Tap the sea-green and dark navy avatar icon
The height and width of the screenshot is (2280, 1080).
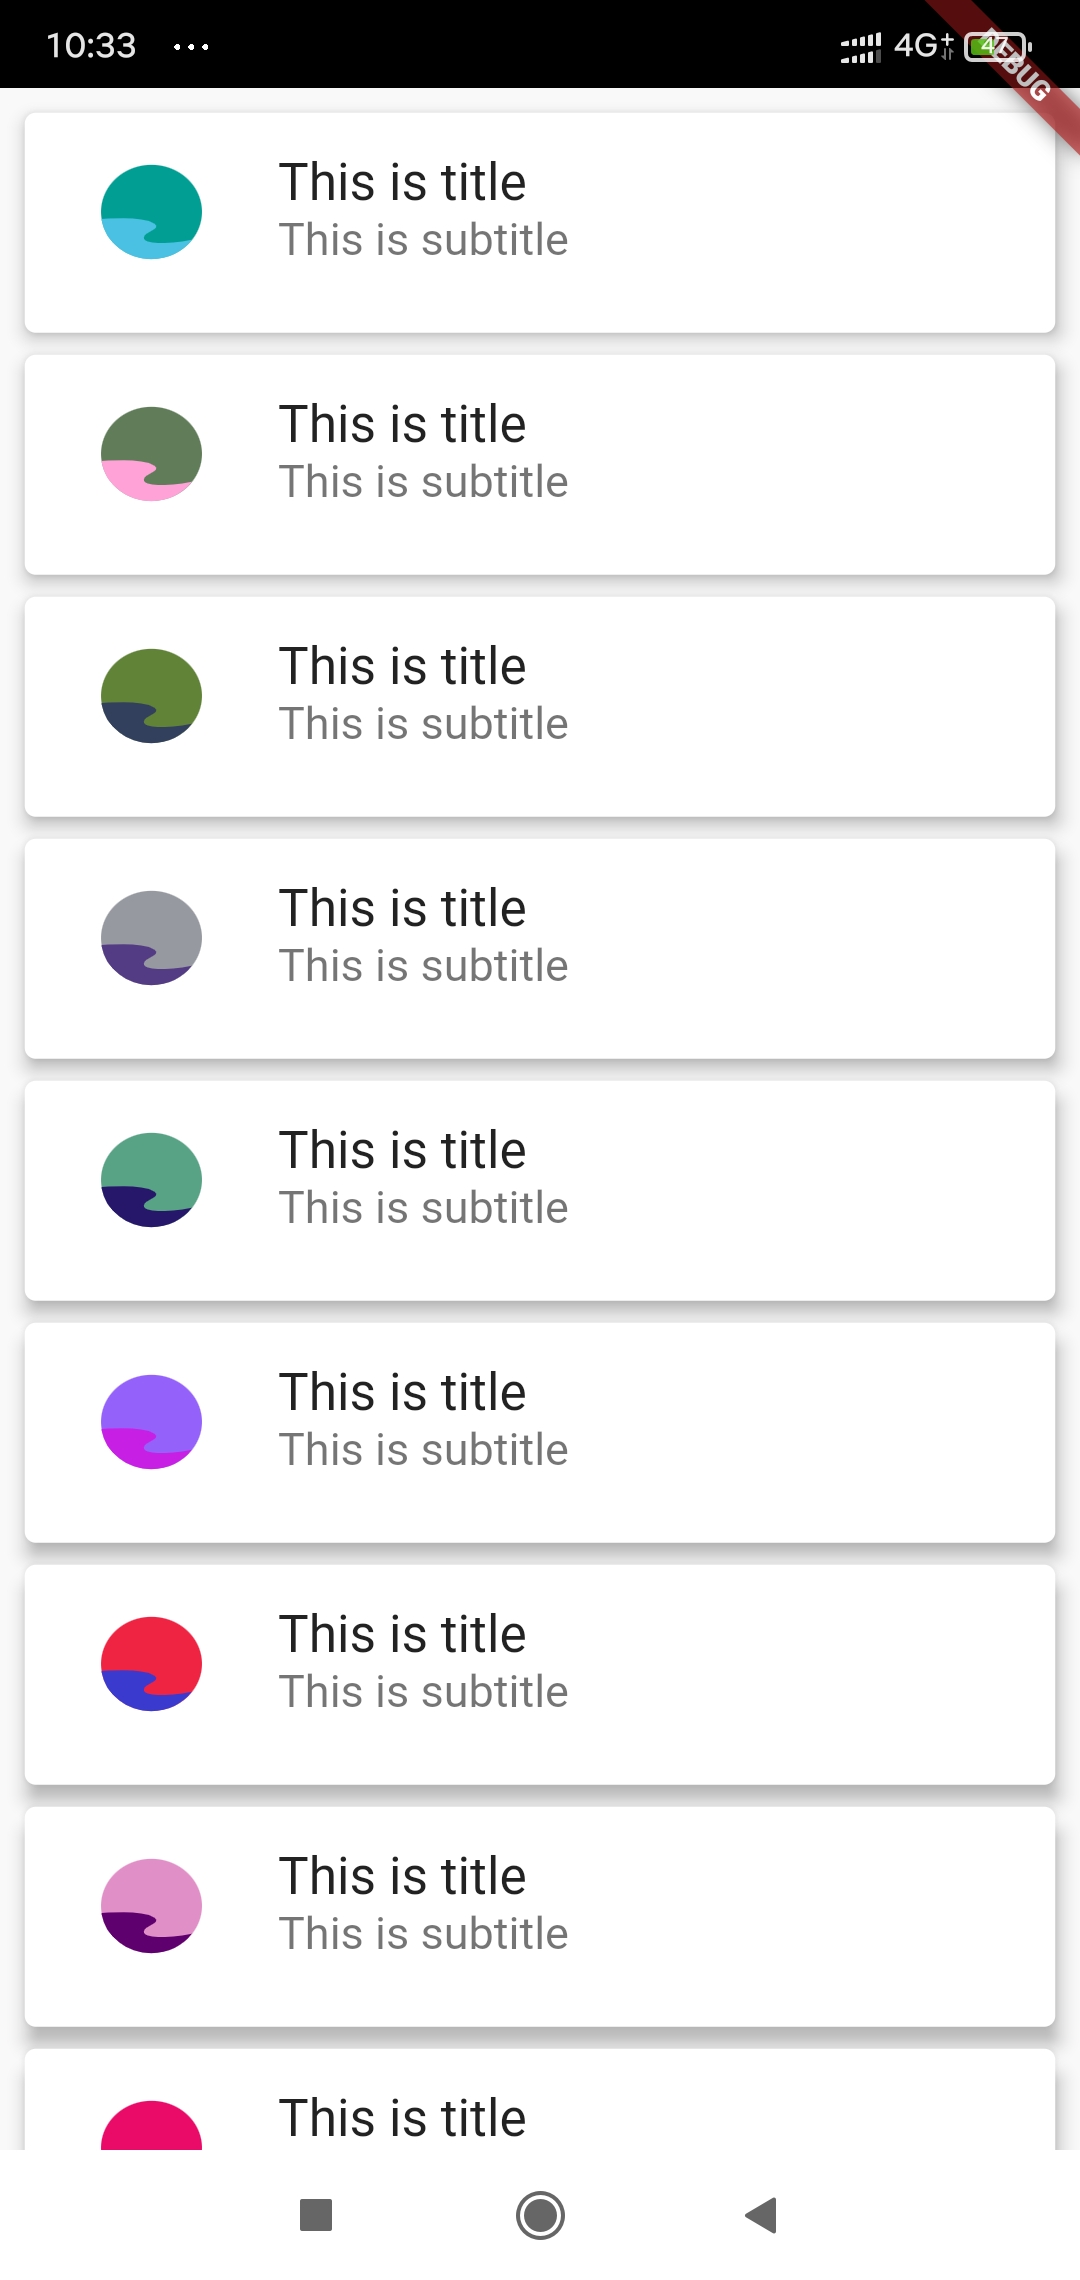pyautogui.click(x=151, y=1180)
